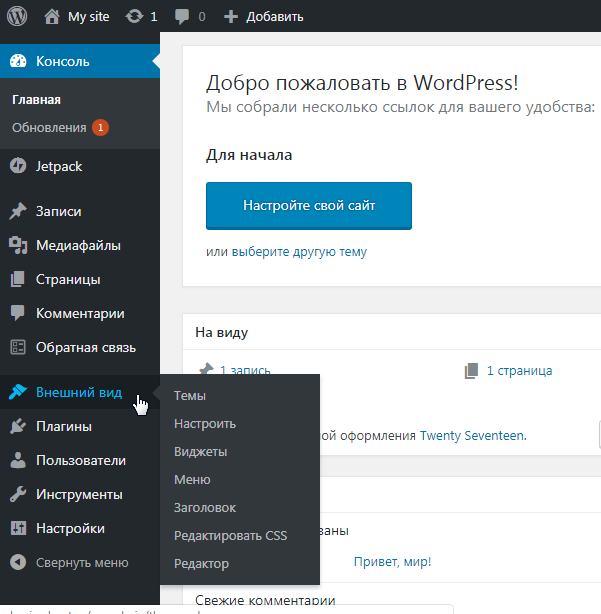Open the 1 страница link
The height and width of the screenshot is (614, 601).
click(x=519, y=370)
